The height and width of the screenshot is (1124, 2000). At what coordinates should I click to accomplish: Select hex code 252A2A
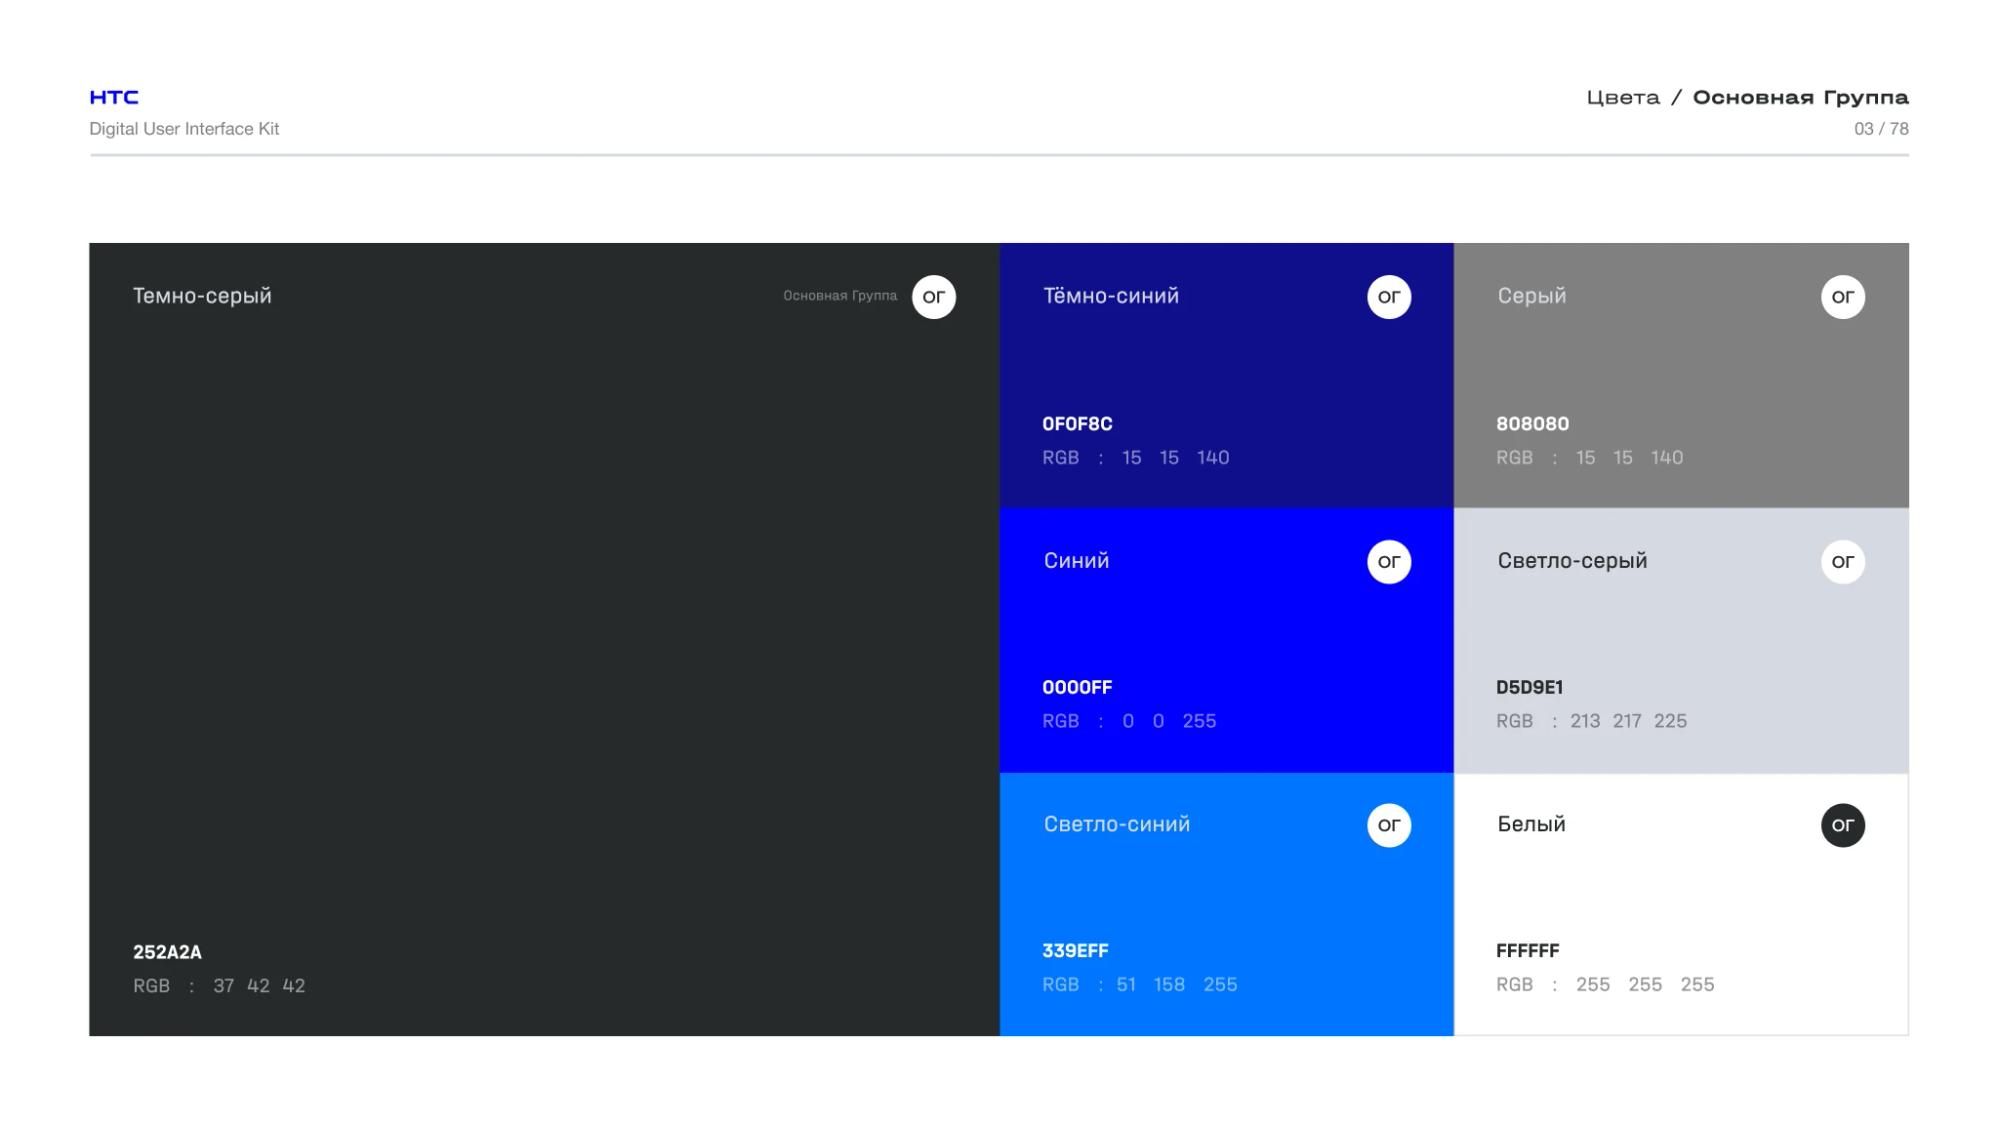[x=167, y=952]
